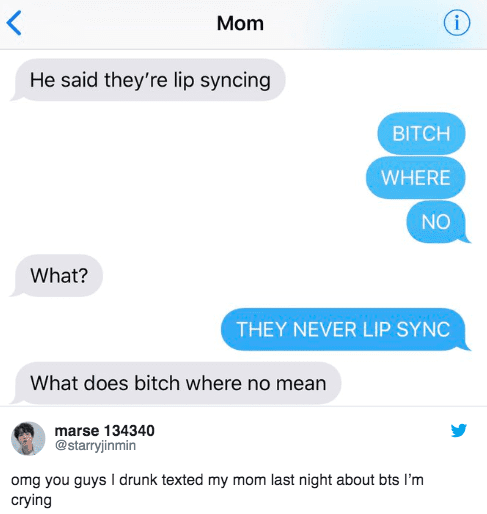Open the @starryjinmin handle link
The height and width of the screenshot is (514, 487).
[x=95, y=446]
